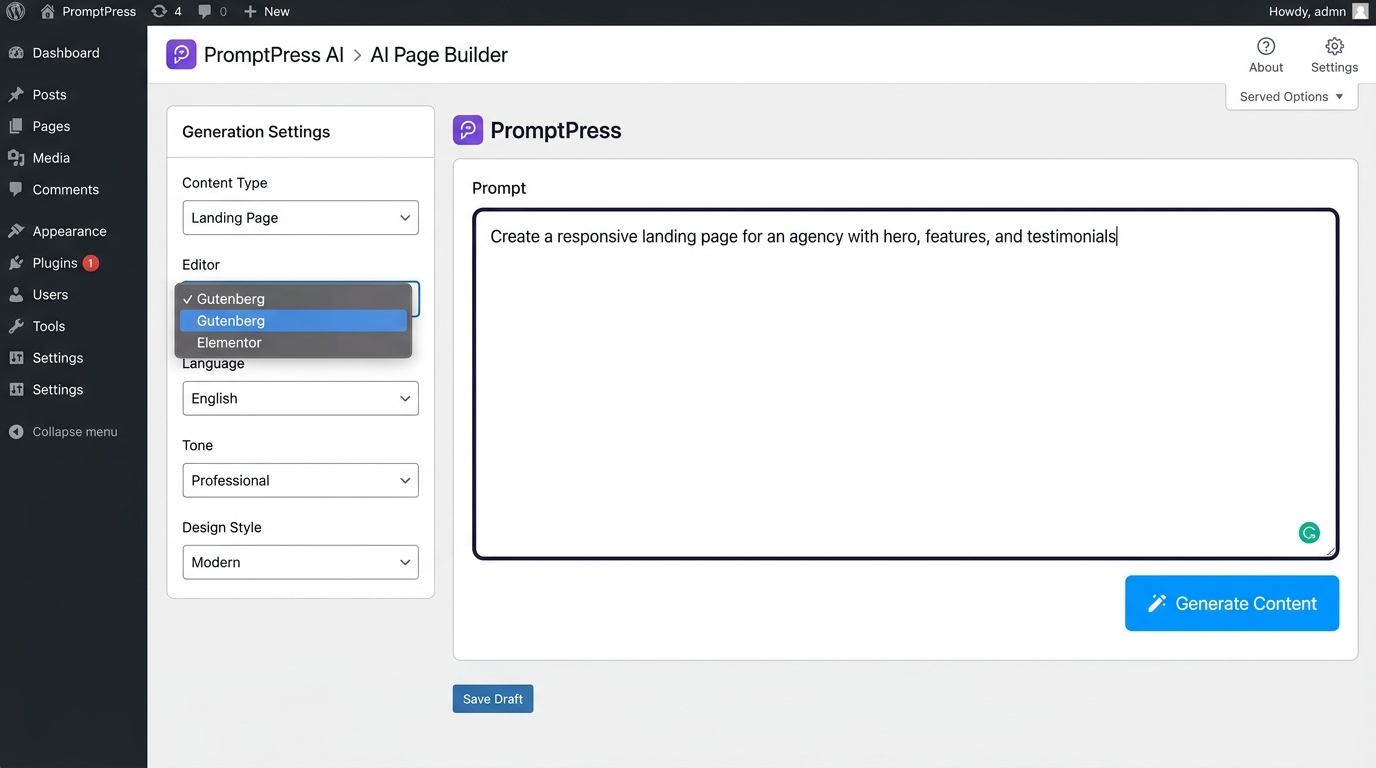
Task: Select the highlighted Gutenberg option
Action: (293, 321)
